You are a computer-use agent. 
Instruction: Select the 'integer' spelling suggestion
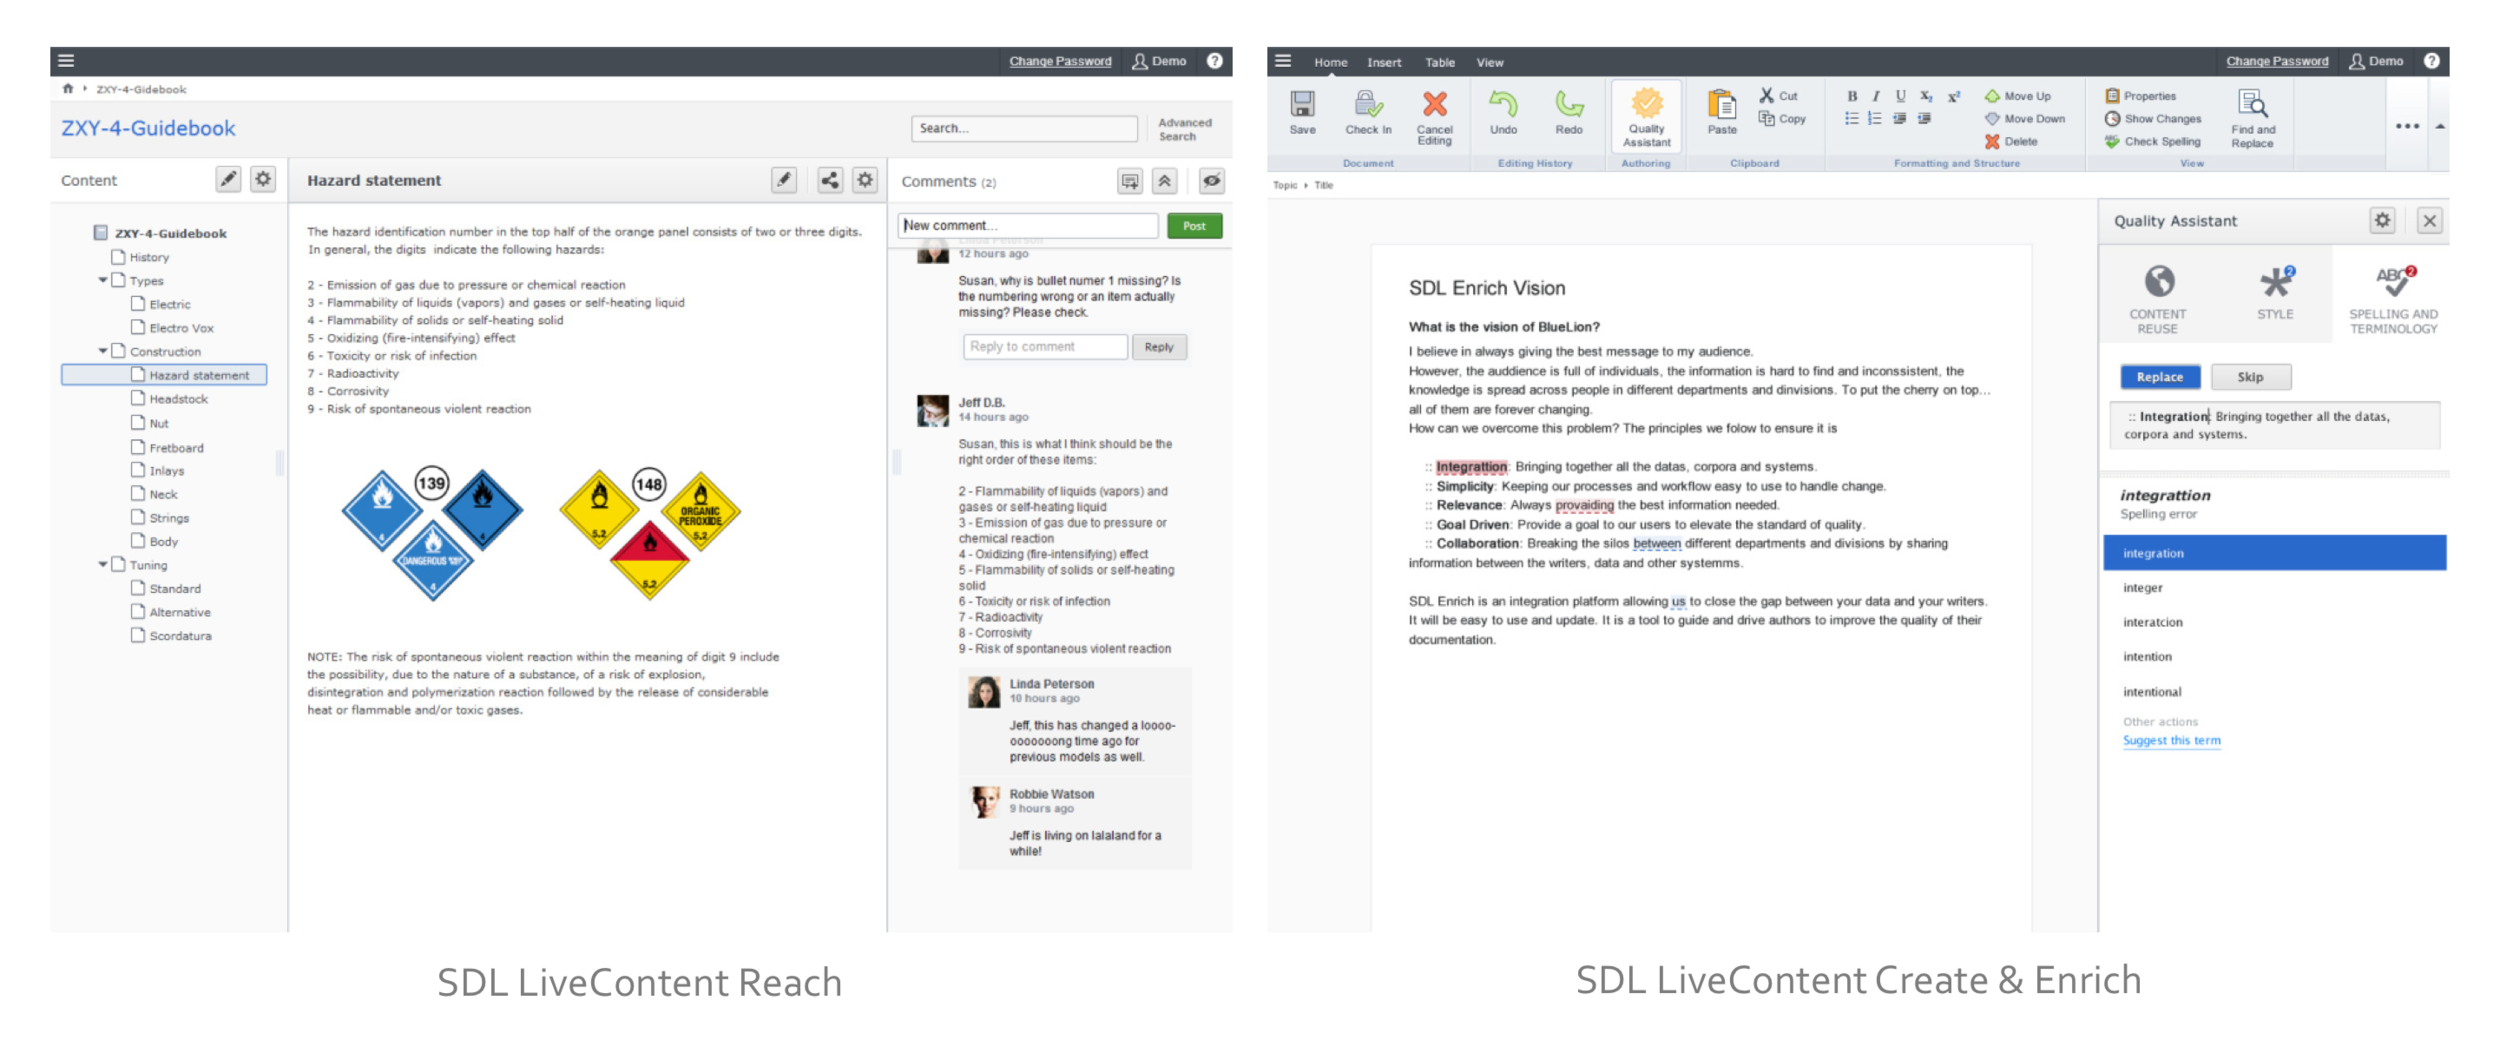point(2275,588)
